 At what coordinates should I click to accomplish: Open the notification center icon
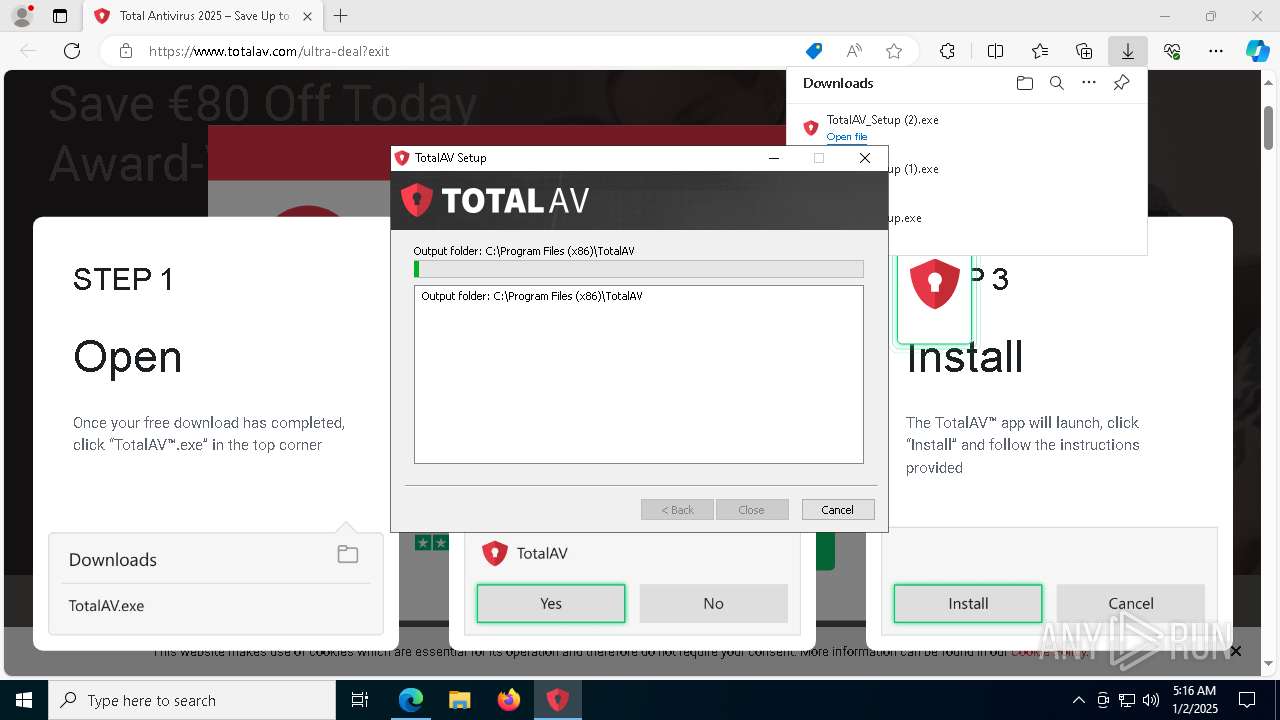(x=1247, y=700)
